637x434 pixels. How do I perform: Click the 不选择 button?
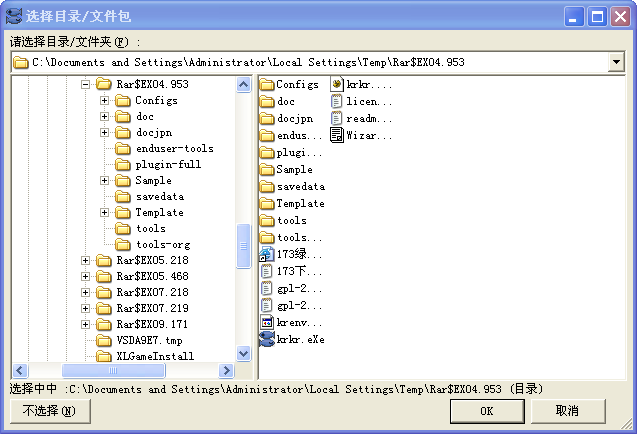[49, 410]
